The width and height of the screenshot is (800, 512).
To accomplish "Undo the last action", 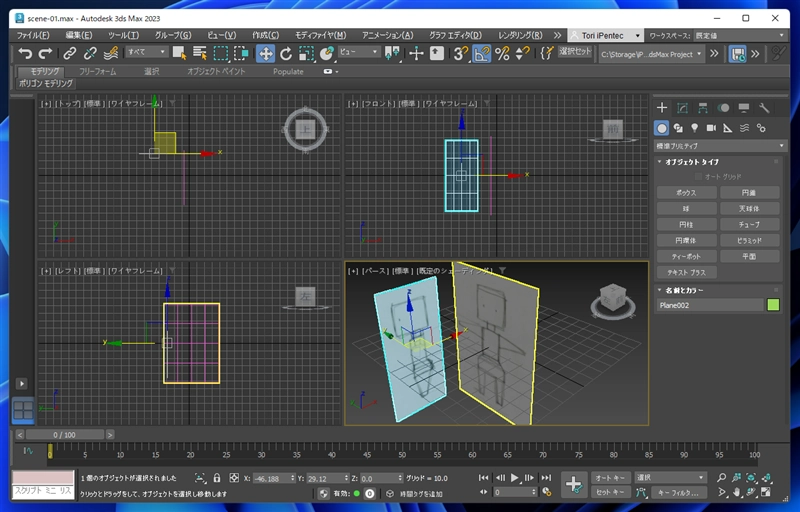I will [x=24, y=53].
